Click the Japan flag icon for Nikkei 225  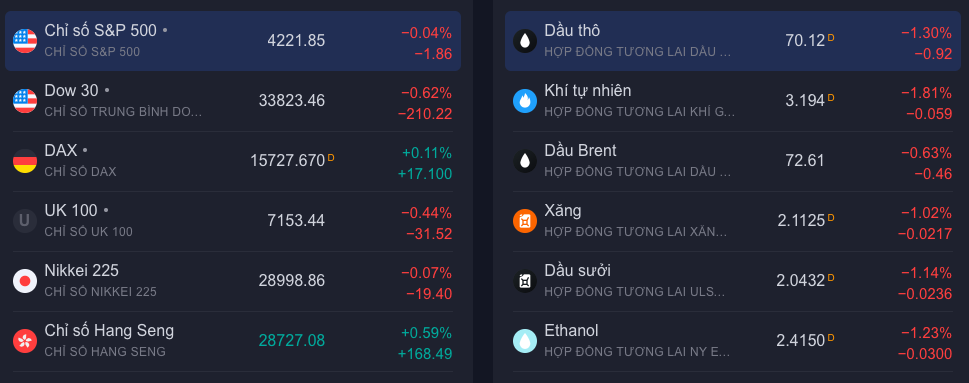tap(25, 281)
